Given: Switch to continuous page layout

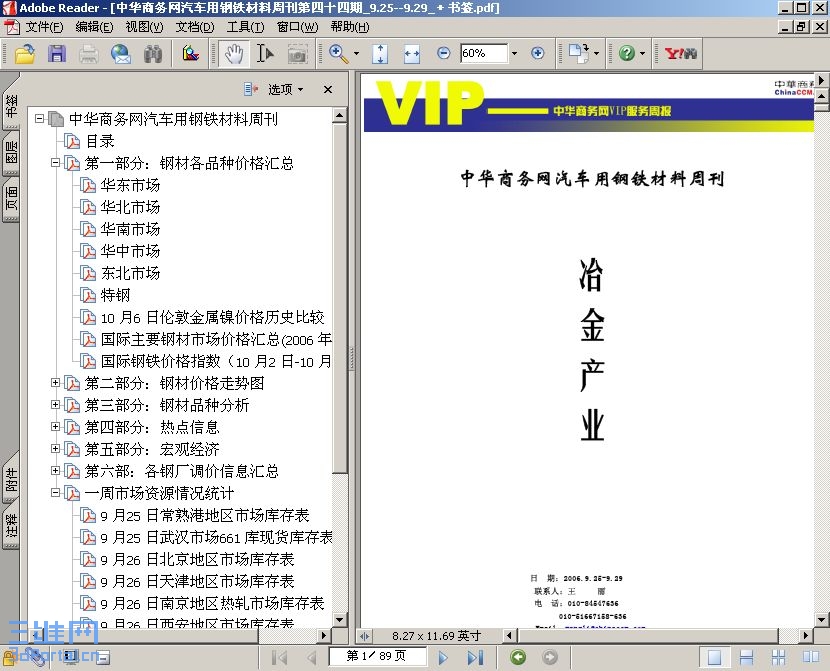Looking at the screenshot, I should [x=746, y=658].
